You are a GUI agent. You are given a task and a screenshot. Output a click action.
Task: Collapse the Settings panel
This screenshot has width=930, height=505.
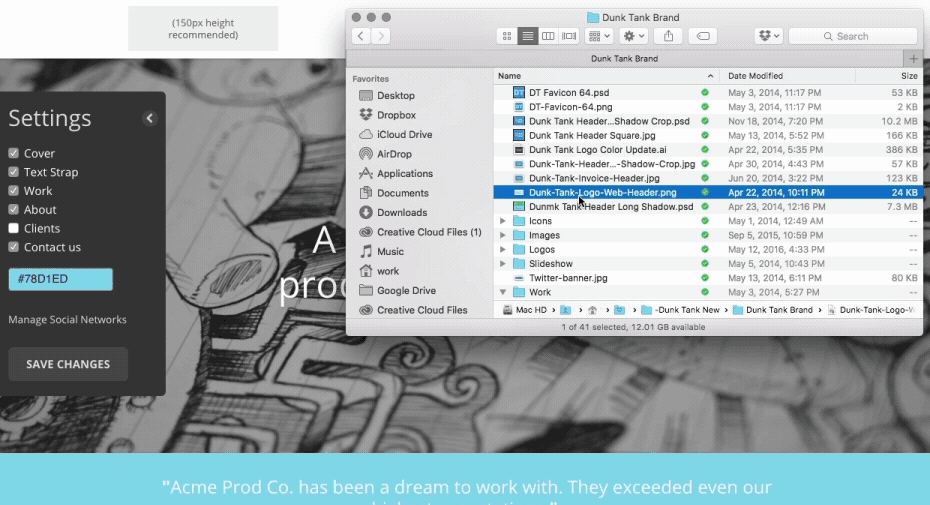(149, 118)
